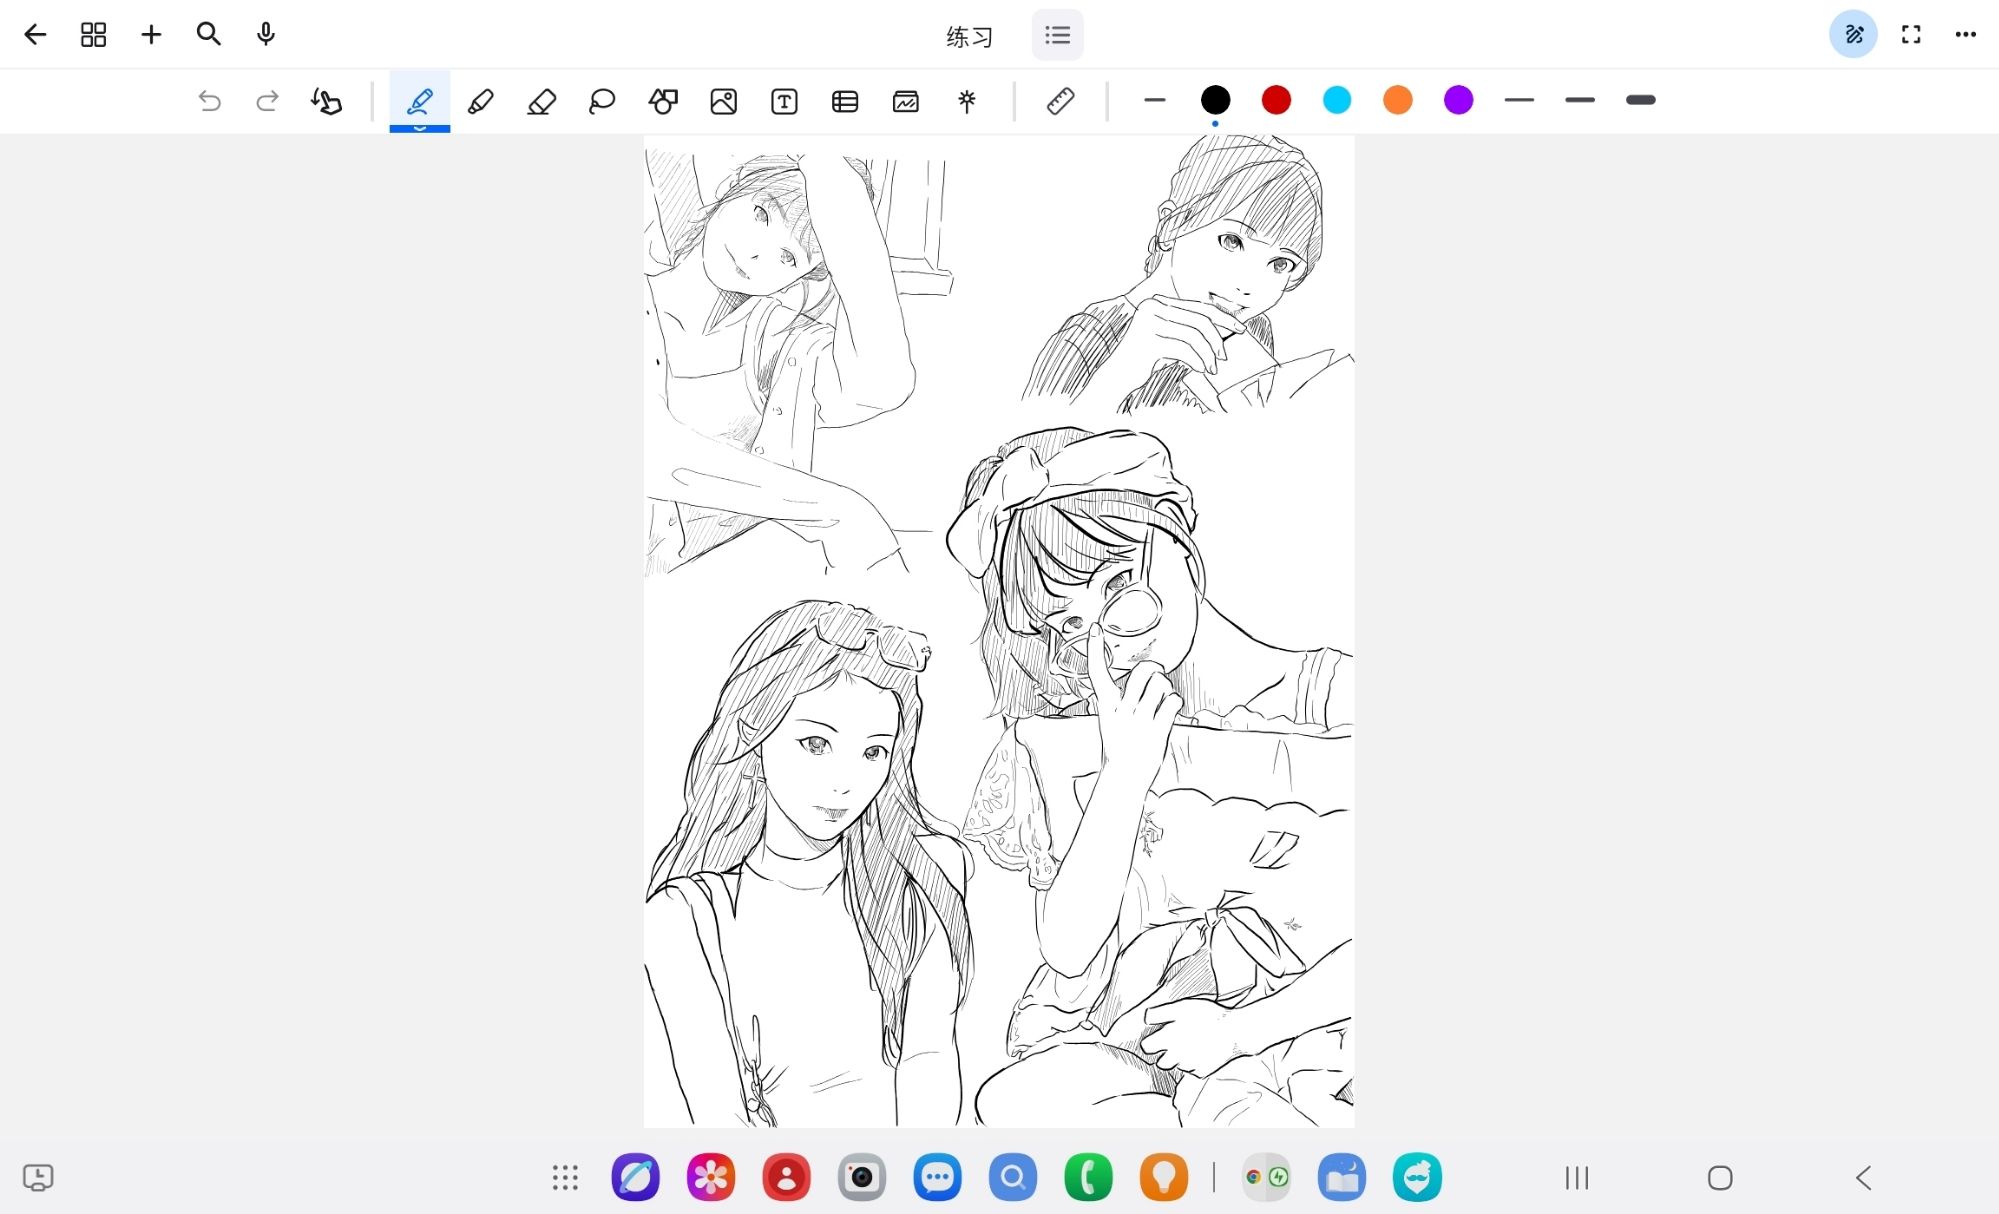Choose the lasso selection tool
Viewport: 1999px width, 1214px height.
(602, 101)
